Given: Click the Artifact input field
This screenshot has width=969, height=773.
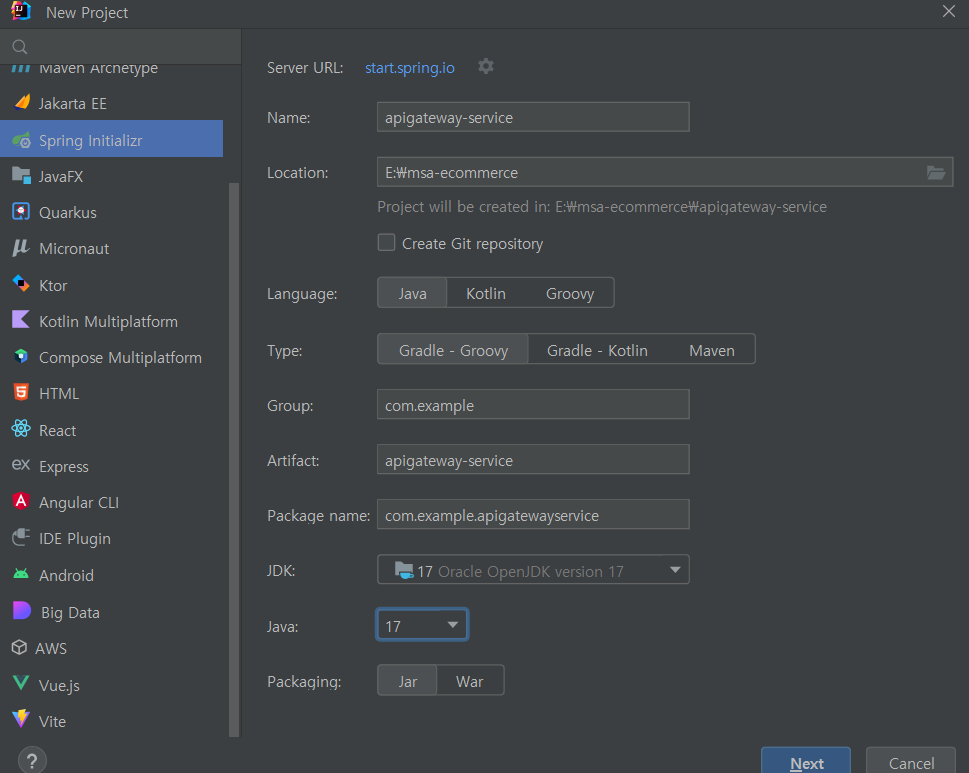Looking at the screenshot, I should [x=533, y=459].
